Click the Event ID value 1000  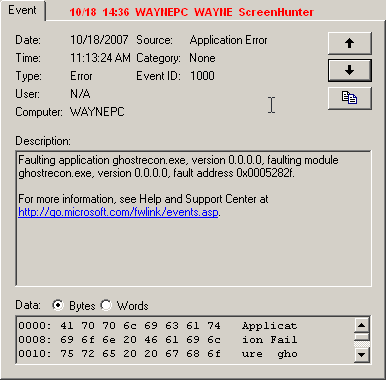click(202, 76)
